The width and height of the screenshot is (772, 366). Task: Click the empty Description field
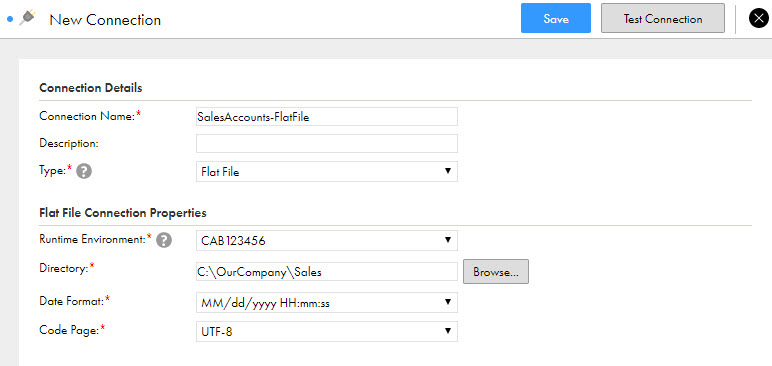[327, 144]
